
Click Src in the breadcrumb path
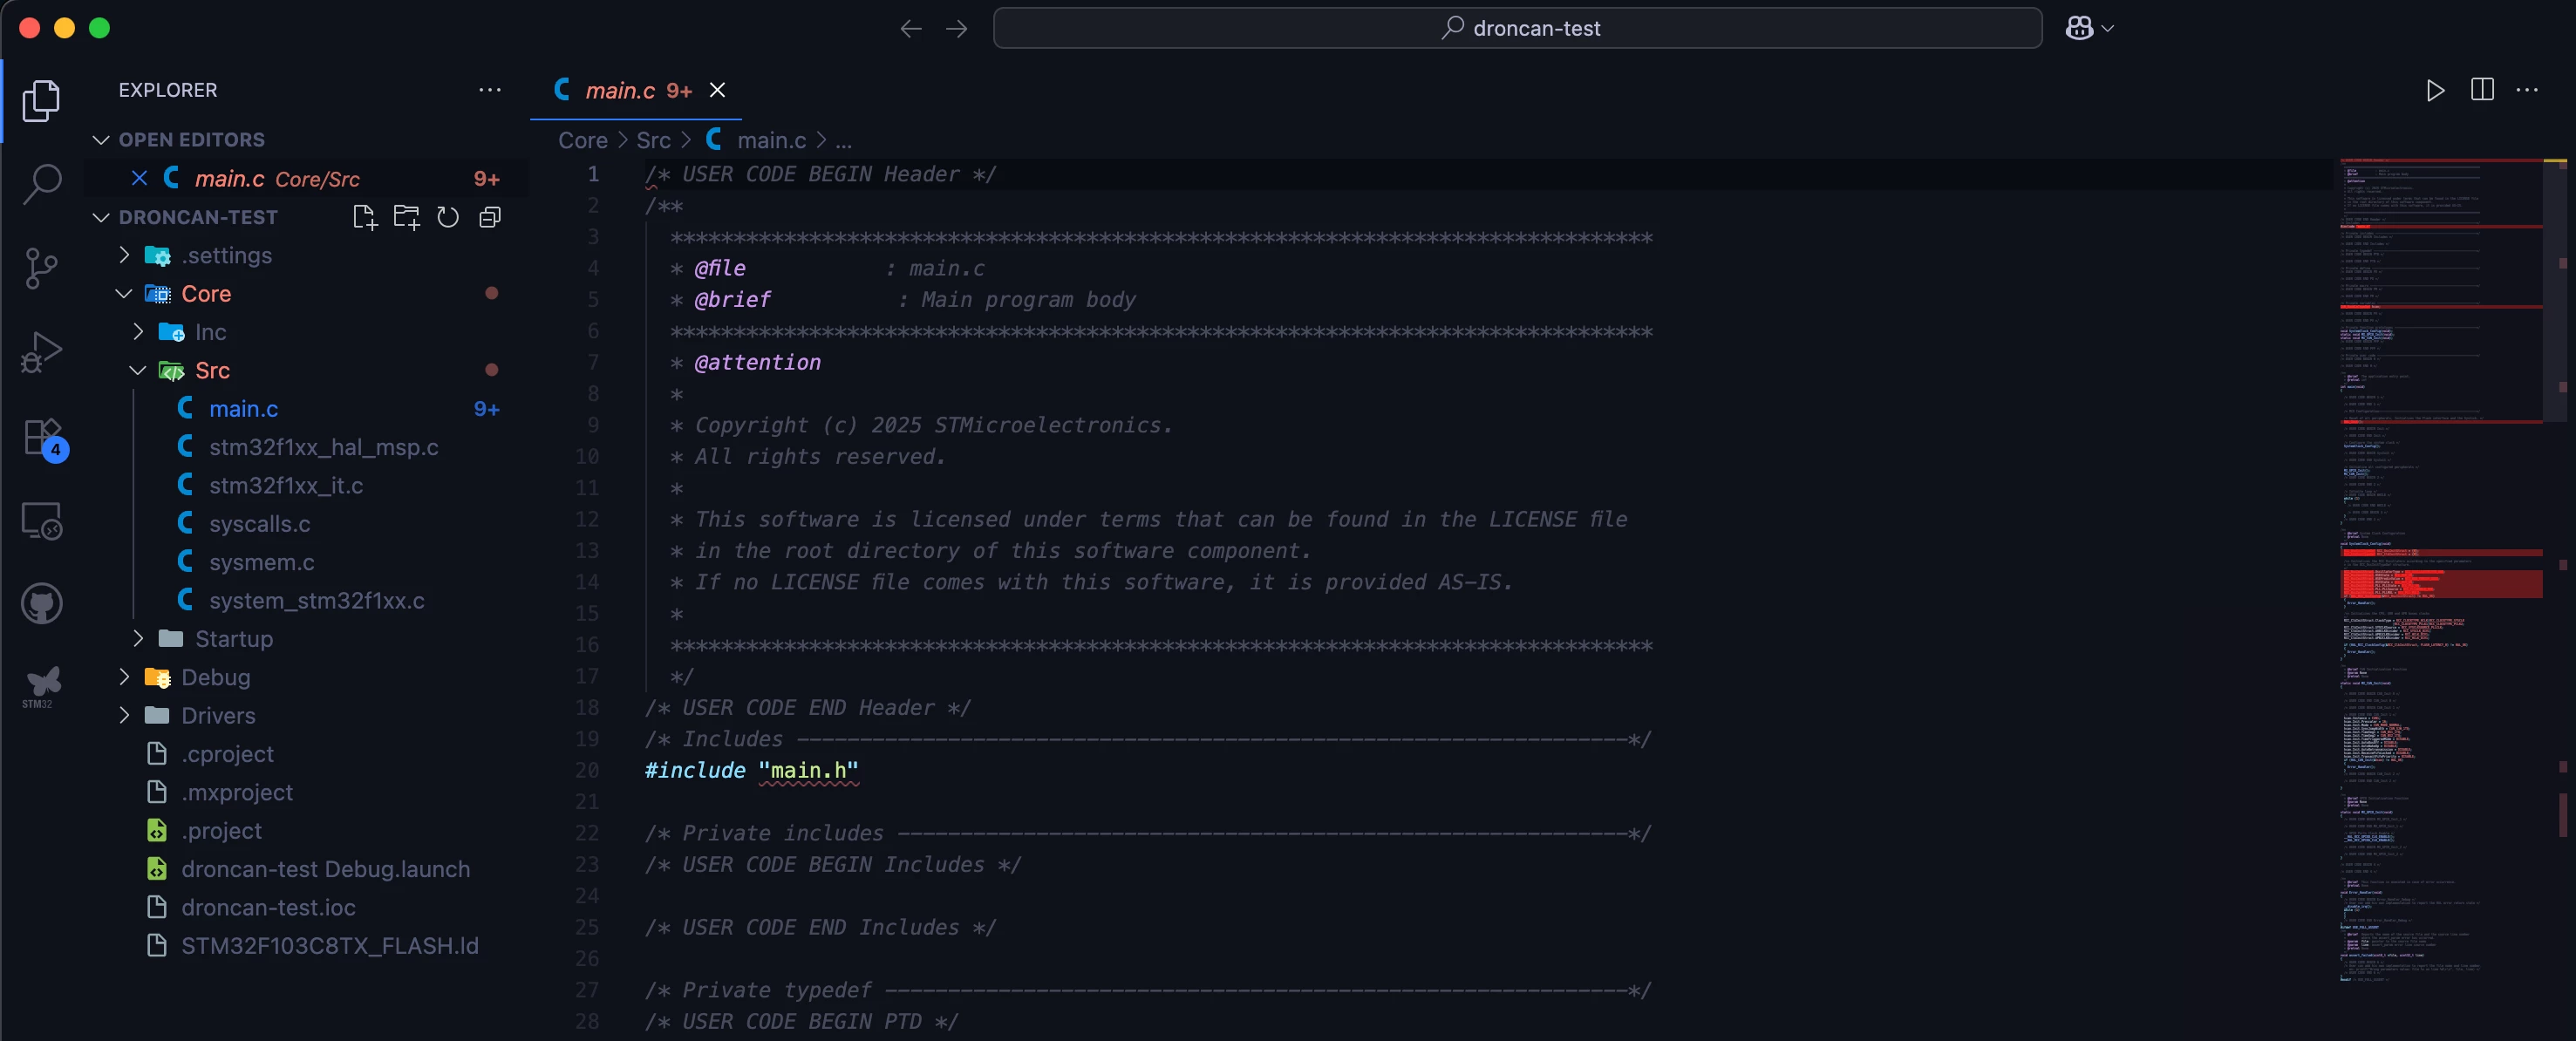pyautogui.click(x=654, y=140)
